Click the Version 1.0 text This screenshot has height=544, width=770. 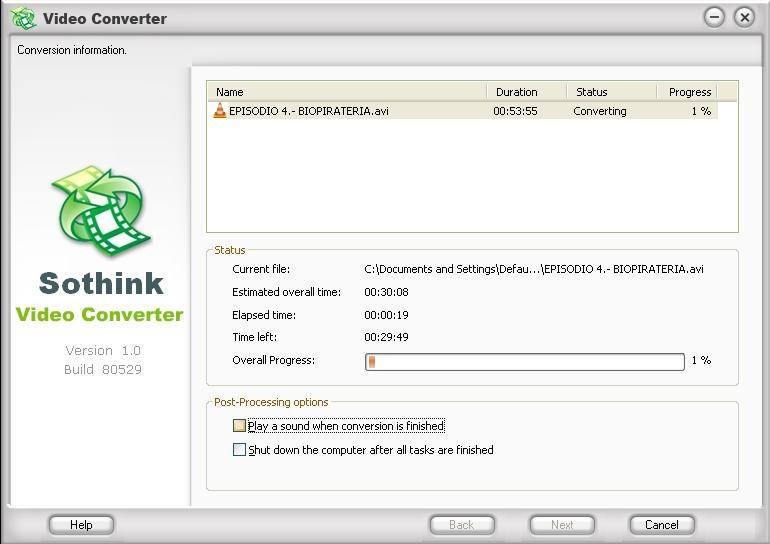click(103, 351)
